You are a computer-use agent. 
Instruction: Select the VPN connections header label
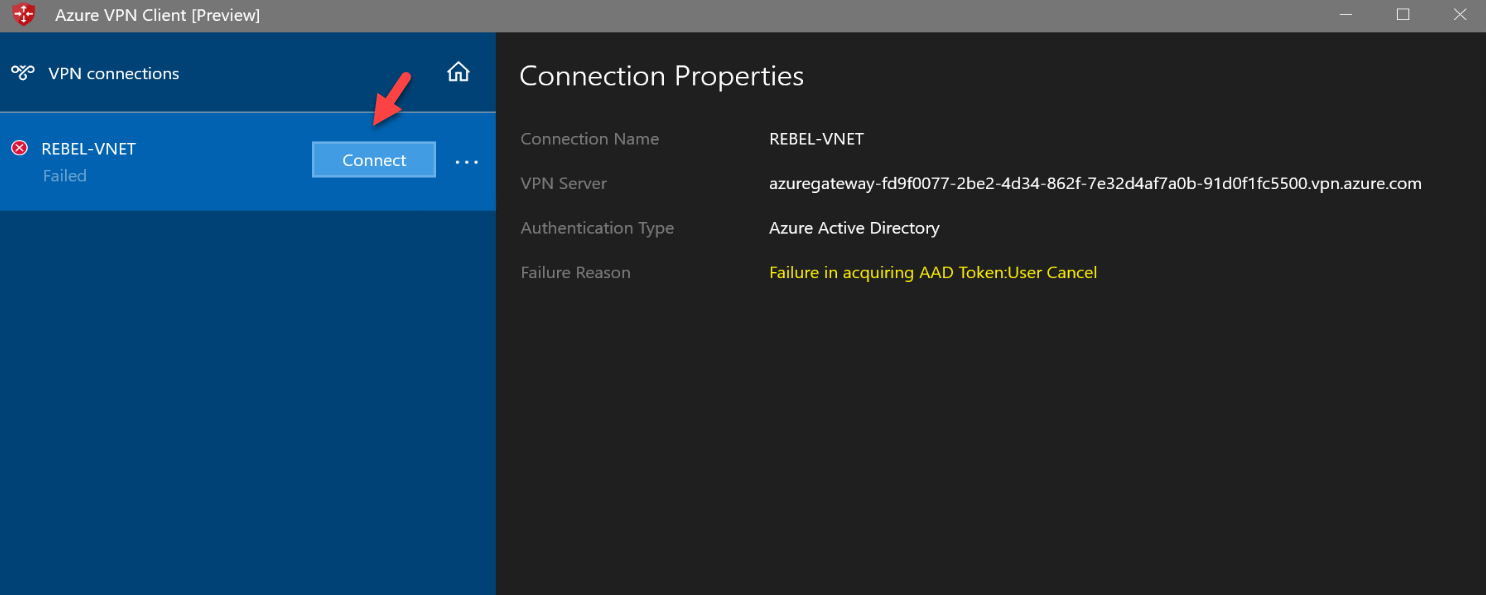pyautogui.click(x=113, y=72)
